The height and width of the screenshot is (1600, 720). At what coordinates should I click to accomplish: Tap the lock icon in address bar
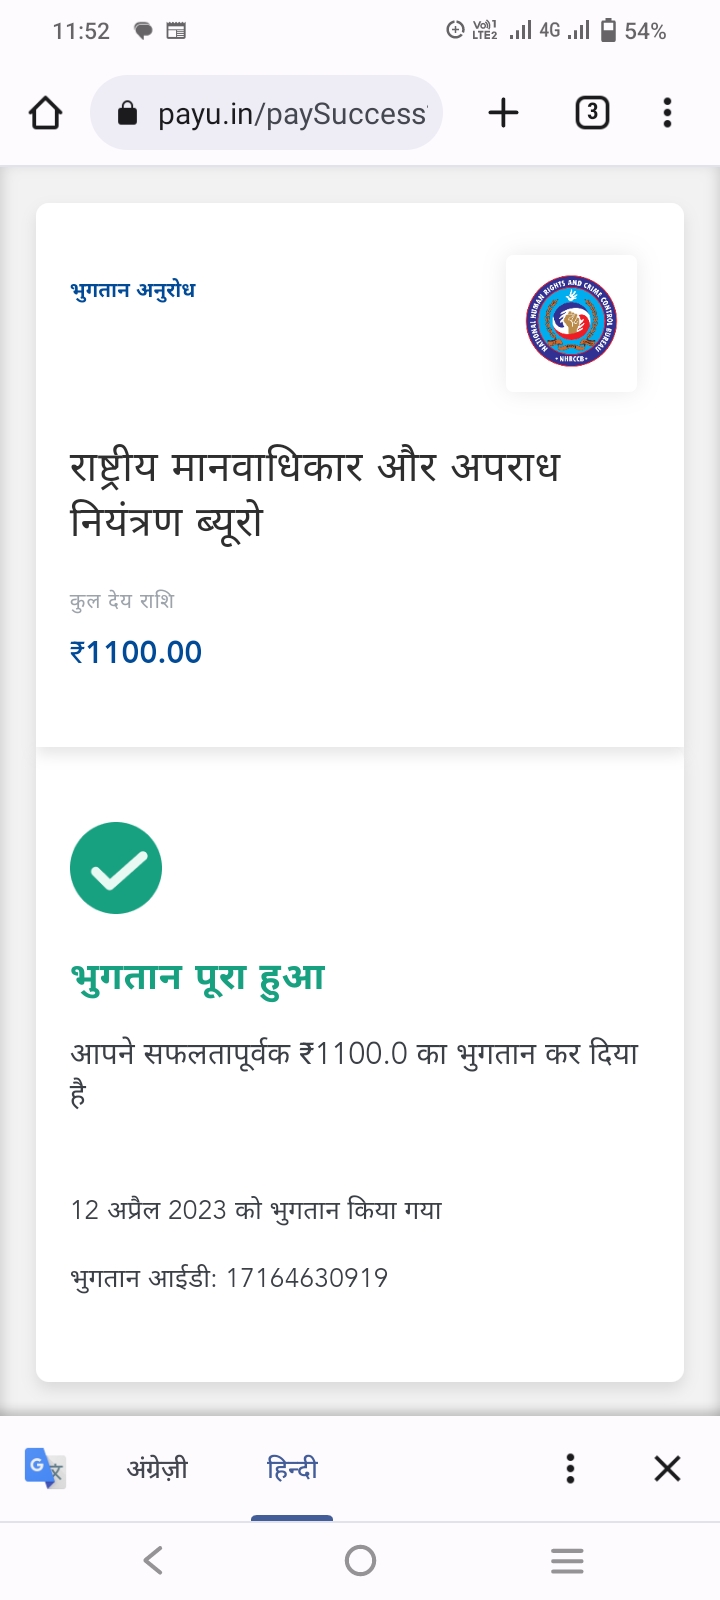pos(127,114)
